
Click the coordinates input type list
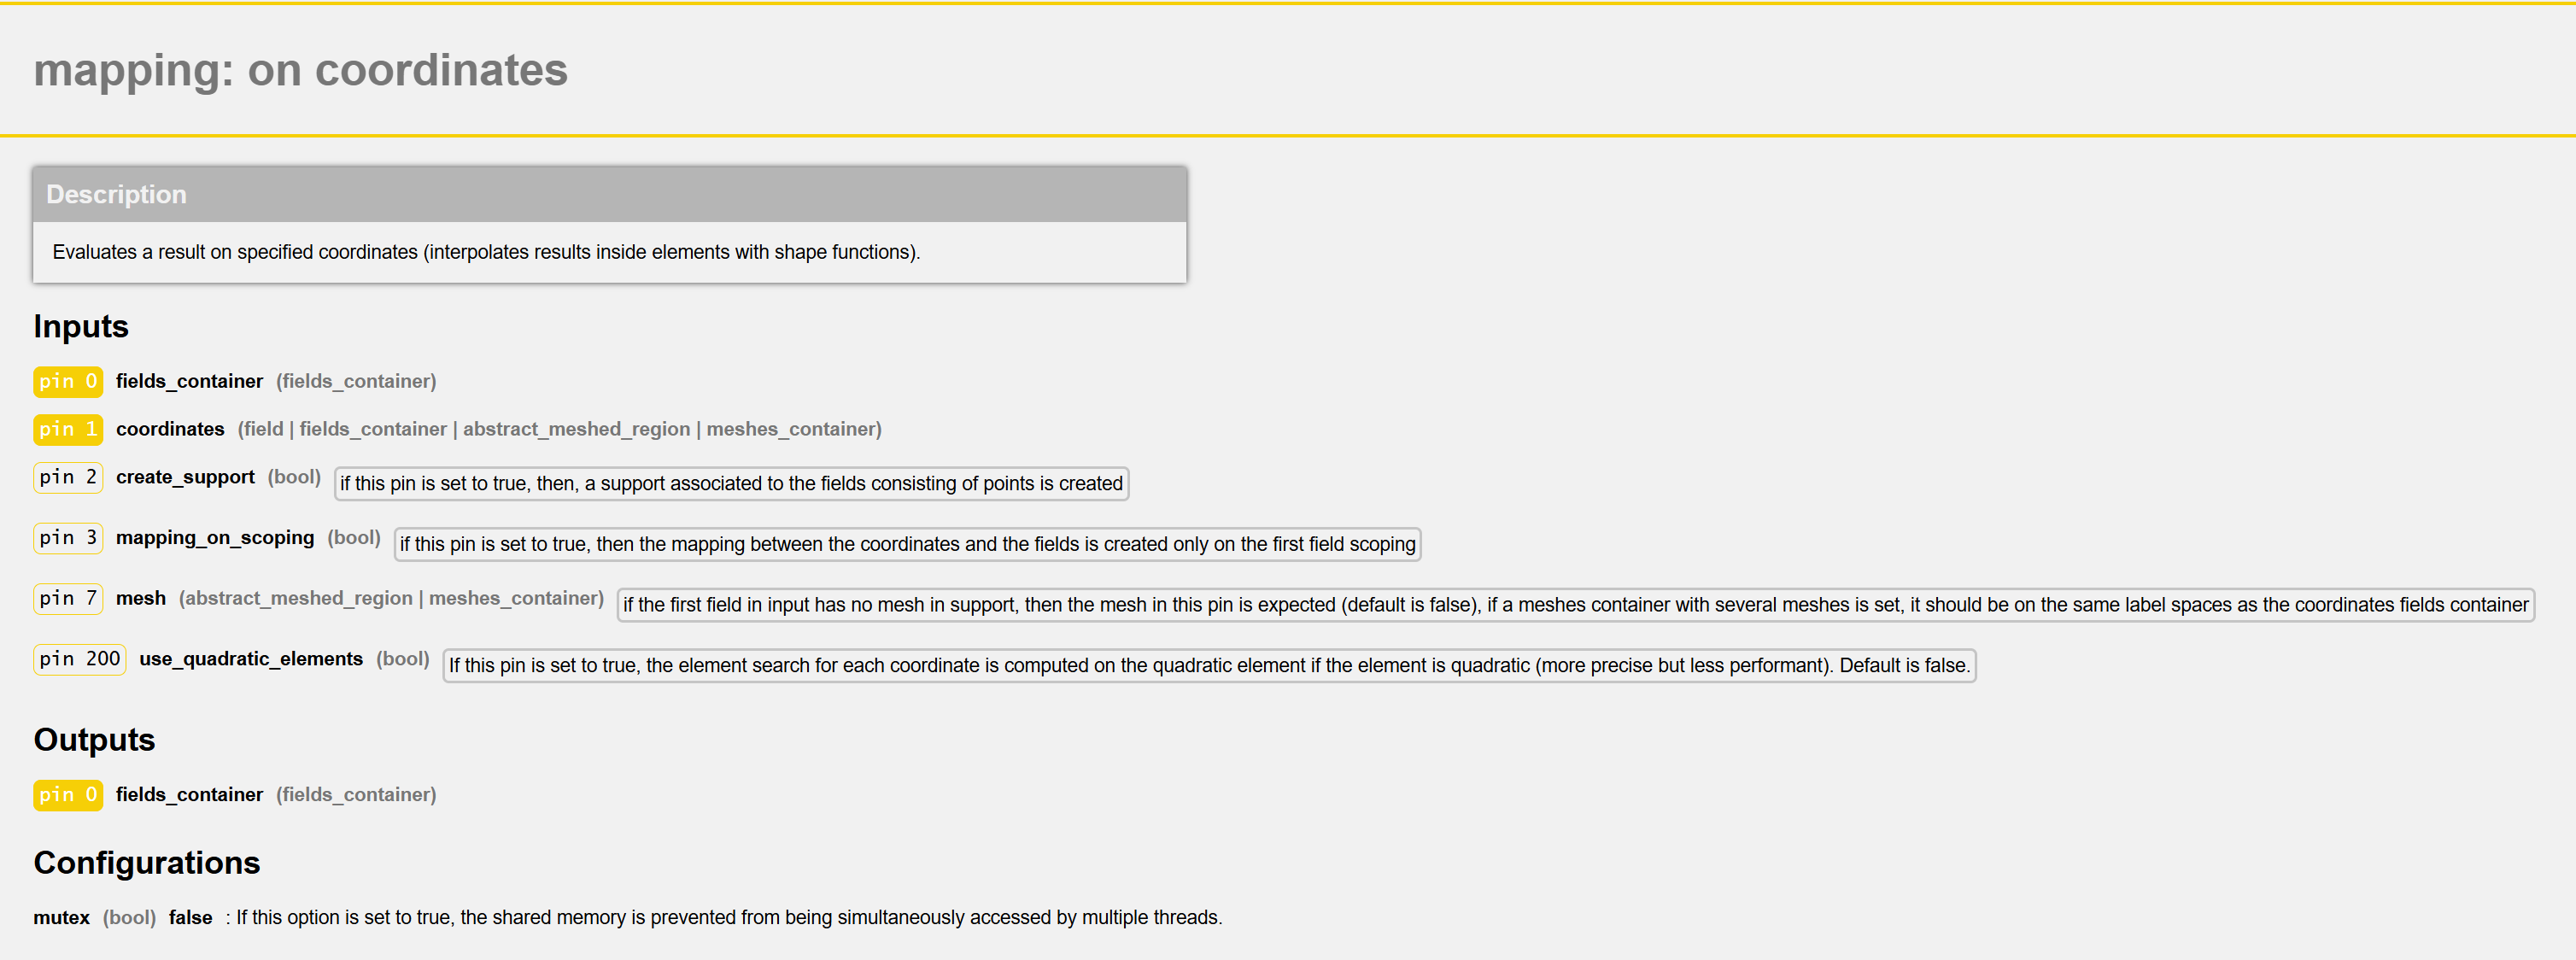559,429
